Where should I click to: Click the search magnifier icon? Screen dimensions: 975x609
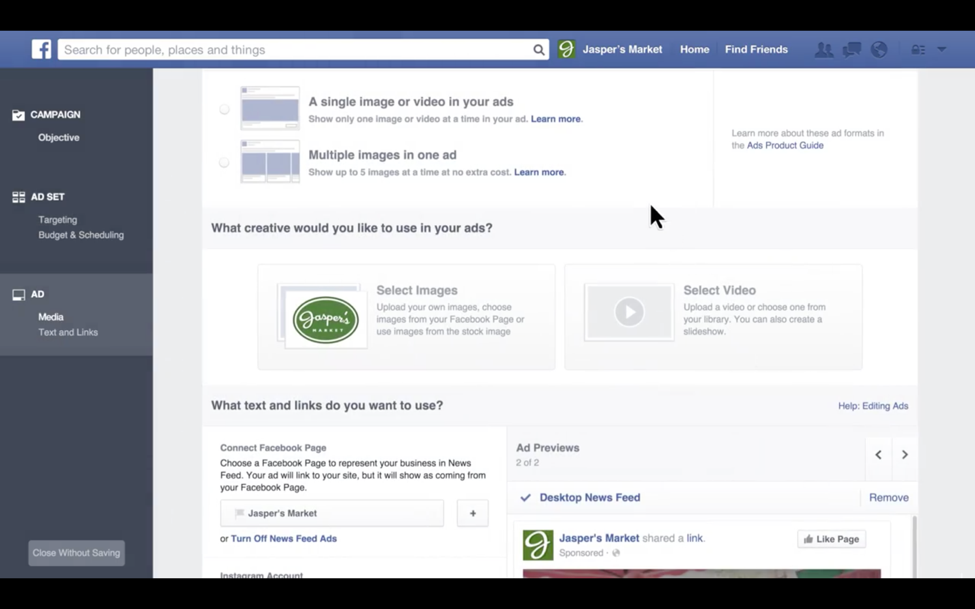[x=538, y=50]
